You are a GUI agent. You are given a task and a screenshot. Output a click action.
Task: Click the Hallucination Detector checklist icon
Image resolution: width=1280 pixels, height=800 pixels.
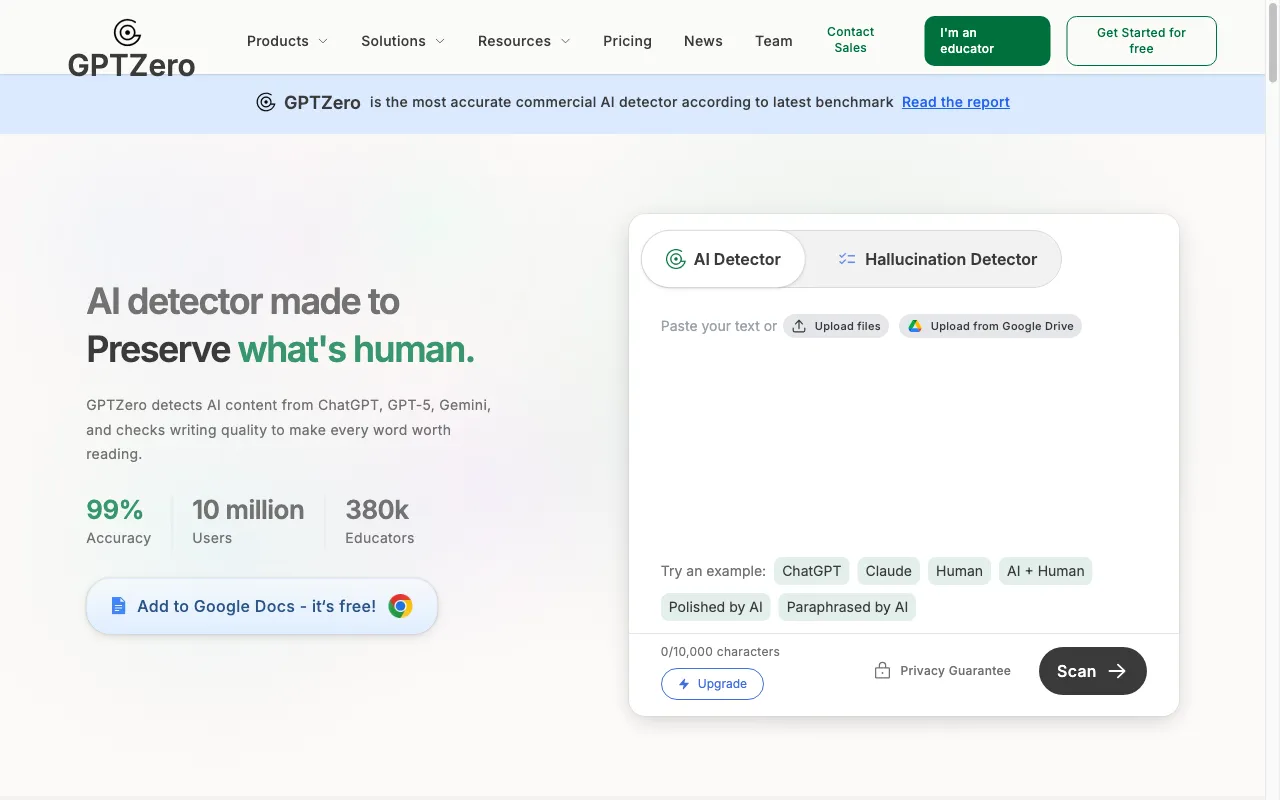point(847,259)
